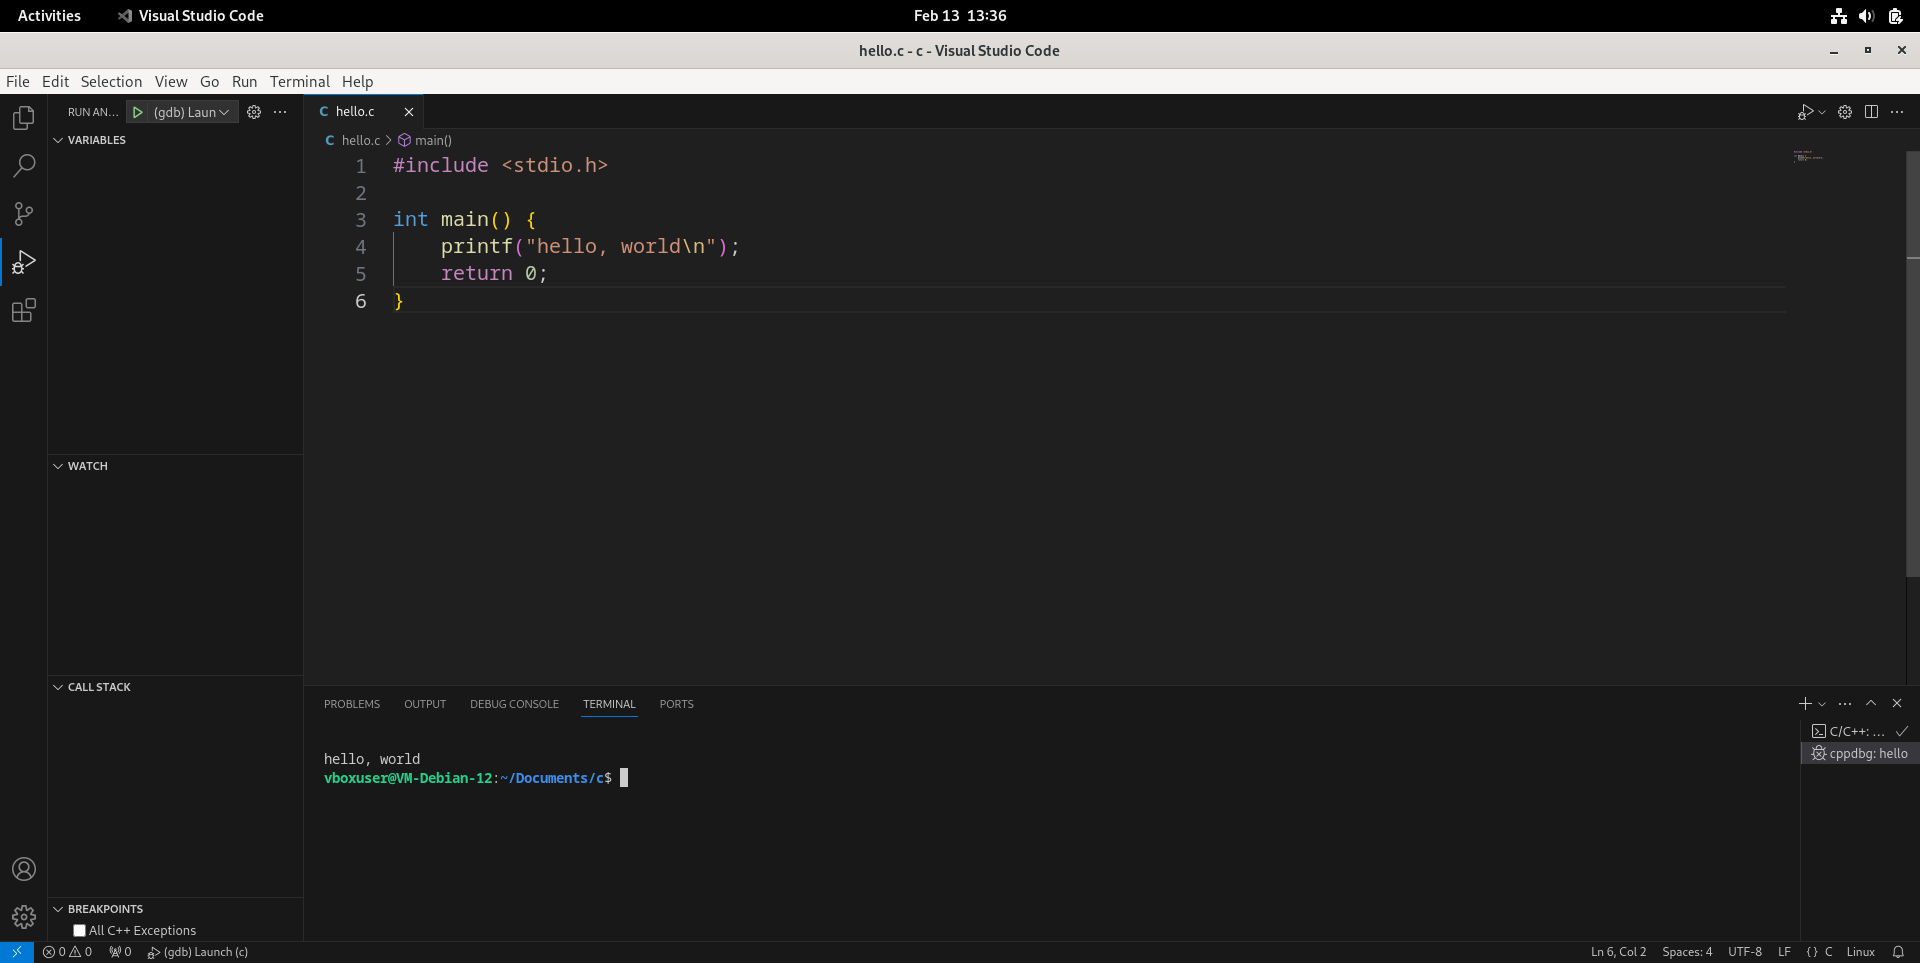
Task: Switch to the PORTS panel tab
Action: [676, 704]
